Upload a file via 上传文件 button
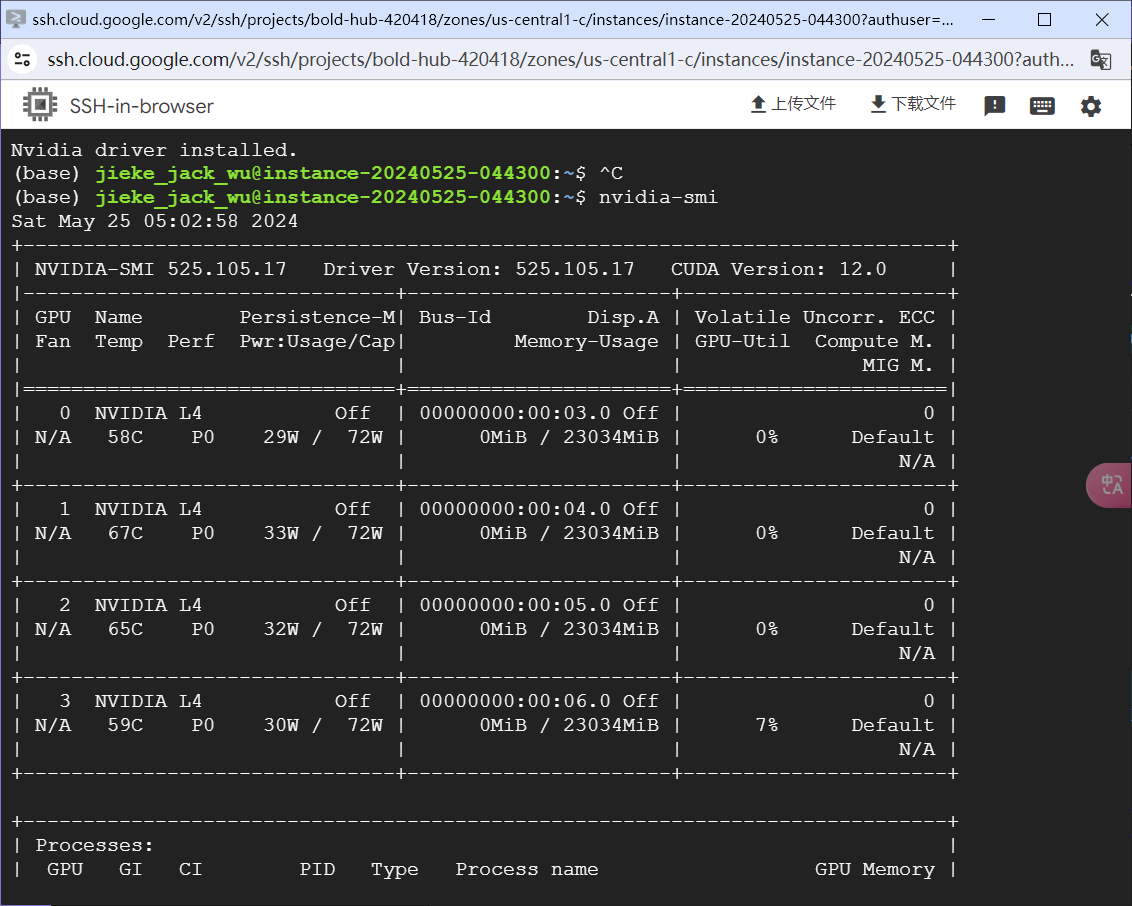This screenshot has width=1132, height=906. tap(793, 105)
